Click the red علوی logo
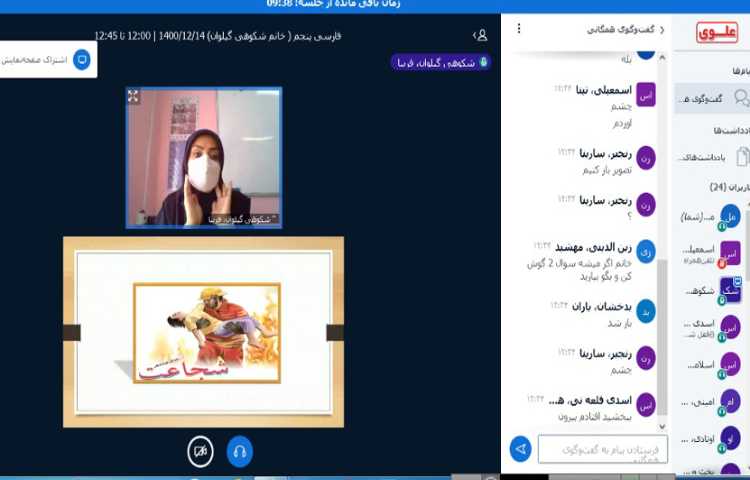750x480 pixels. [716, 33]
